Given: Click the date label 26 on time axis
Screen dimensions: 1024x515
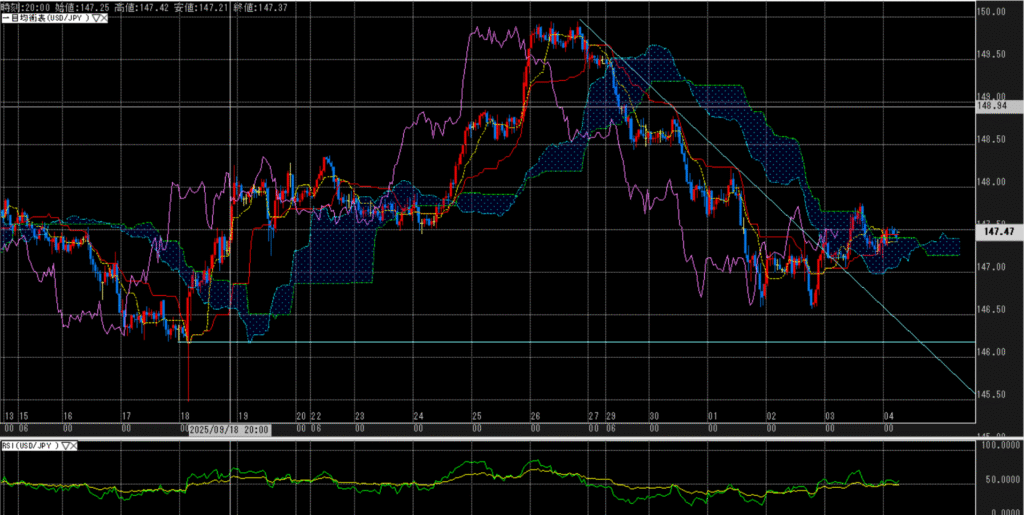Looking at the screenshot, I should click(535, 415).
